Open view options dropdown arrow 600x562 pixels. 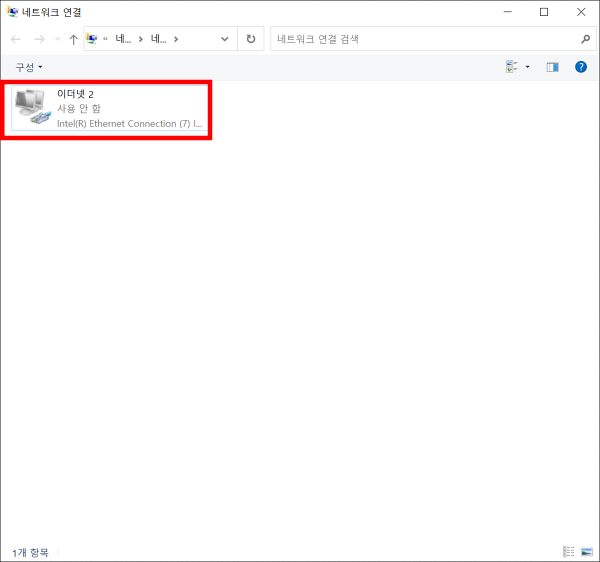click(528, 67)
